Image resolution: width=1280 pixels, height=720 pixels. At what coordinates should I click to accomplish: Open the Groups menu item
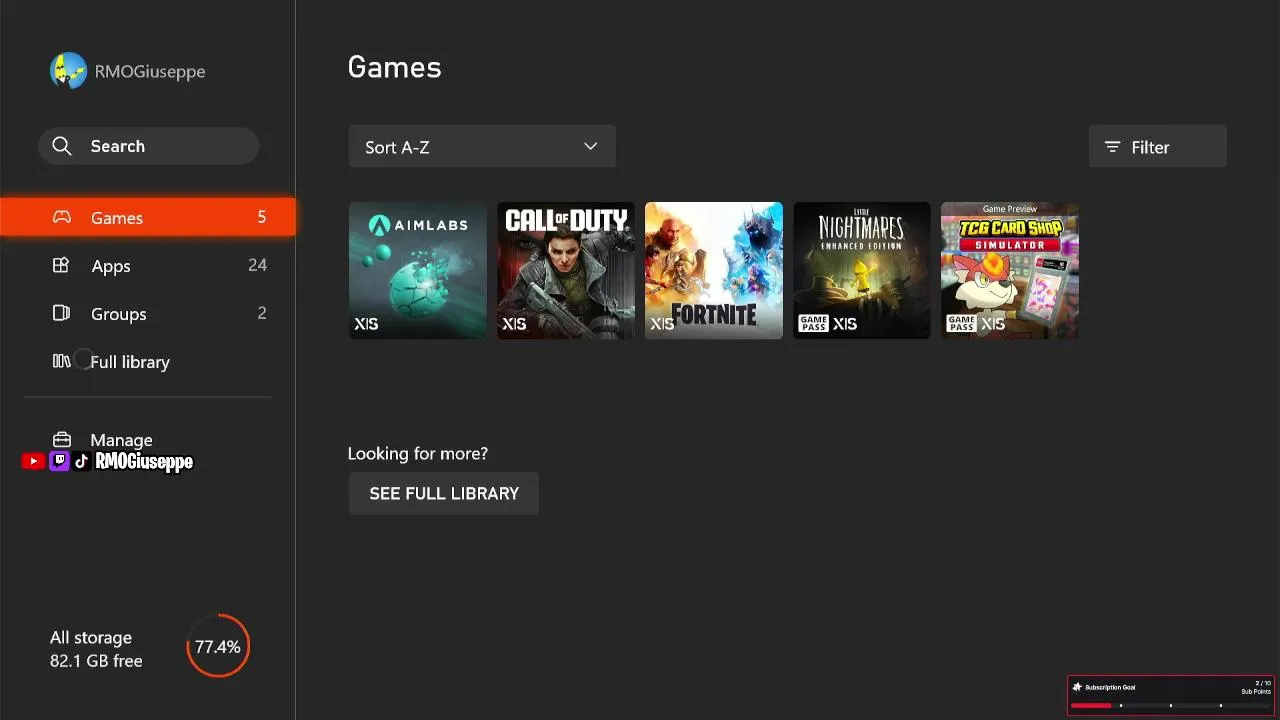[148, 313]
